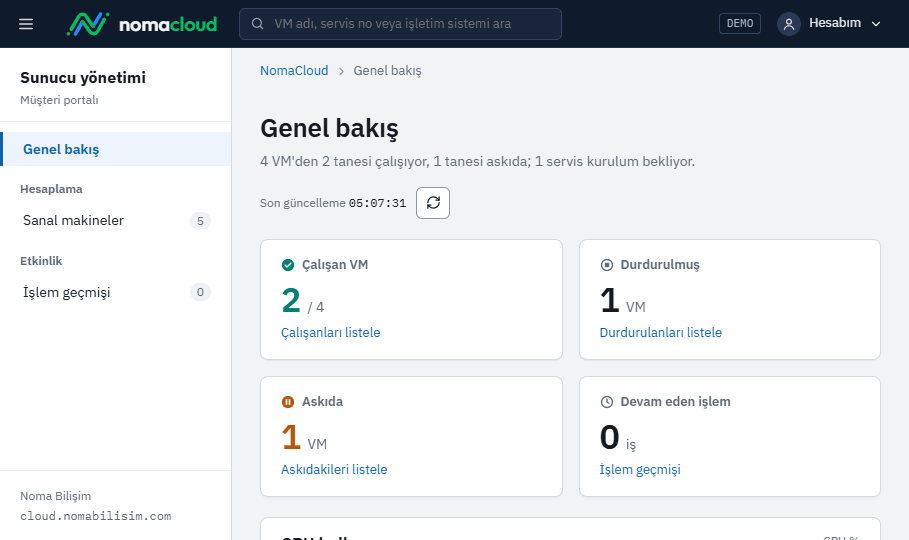Click the Müşteri portalı subtitle
The height and width of the screenshot is (540, 909).
click(59, 100)
